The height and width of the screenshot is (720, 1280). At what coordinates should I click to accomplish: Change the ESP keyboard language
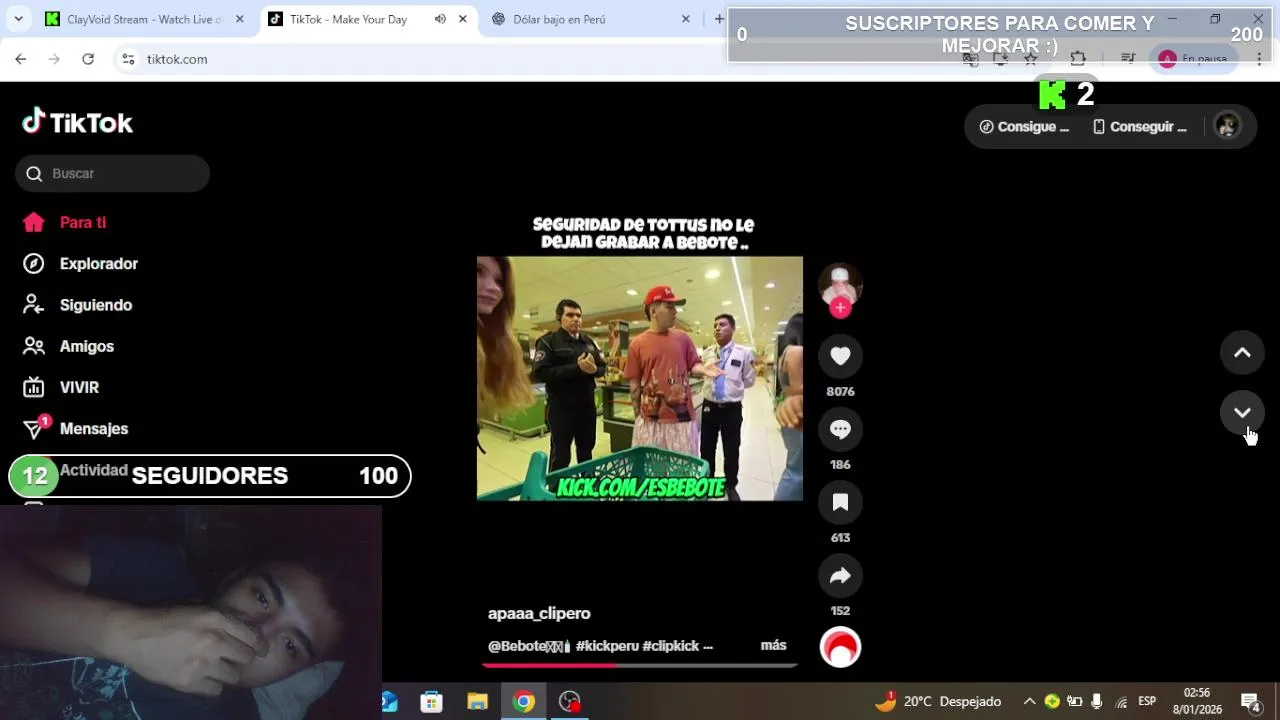(x=1147, y=701)
